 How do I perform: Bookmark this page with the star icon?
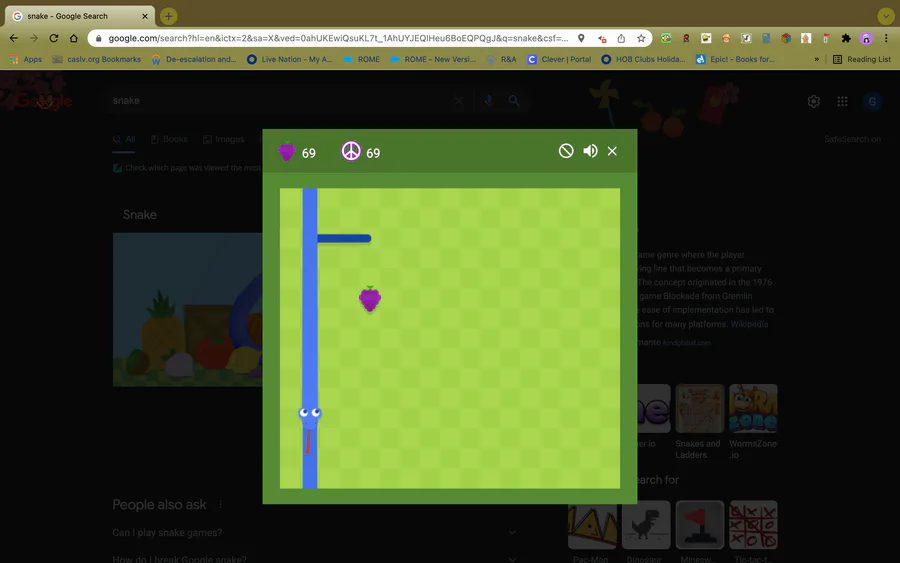click(x=641, y=38)
